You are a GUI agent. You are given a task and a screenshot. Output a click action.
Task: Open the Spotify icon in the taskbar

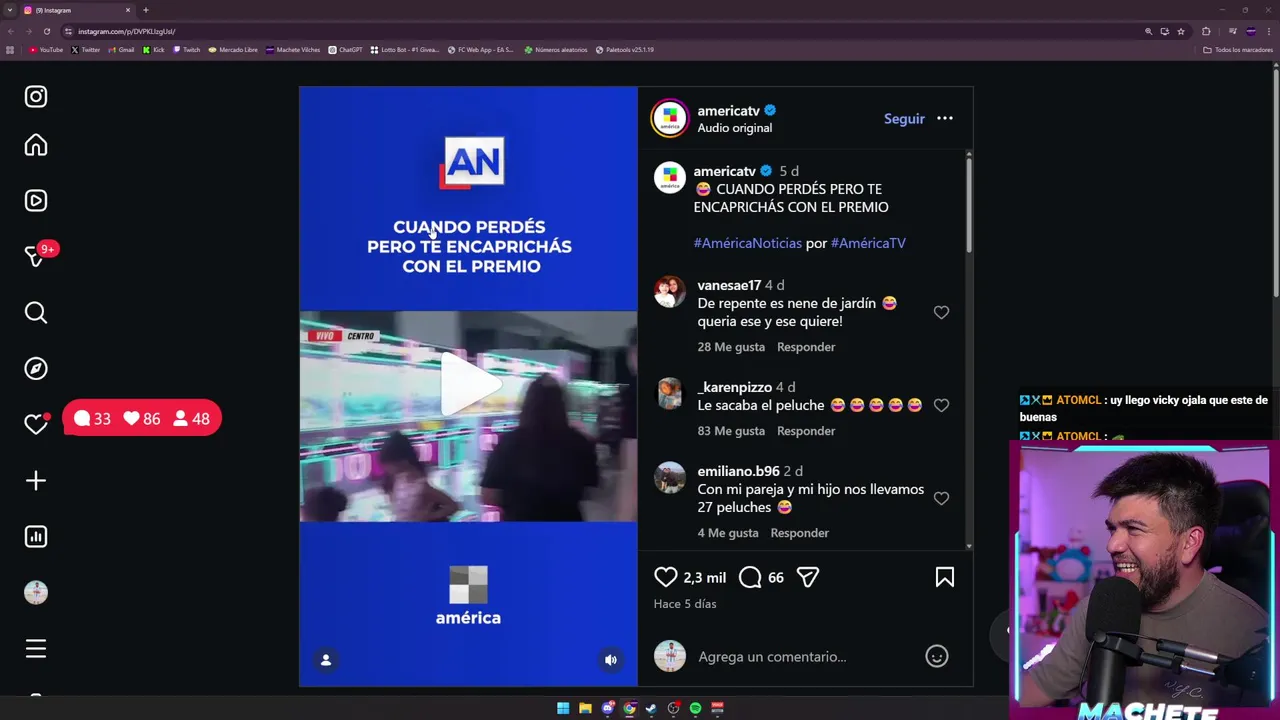[x=695, y=708]
